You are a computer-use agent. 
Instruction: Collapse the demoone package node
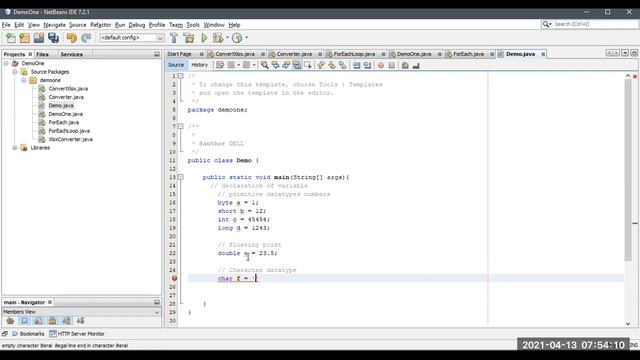click(24, 80)
